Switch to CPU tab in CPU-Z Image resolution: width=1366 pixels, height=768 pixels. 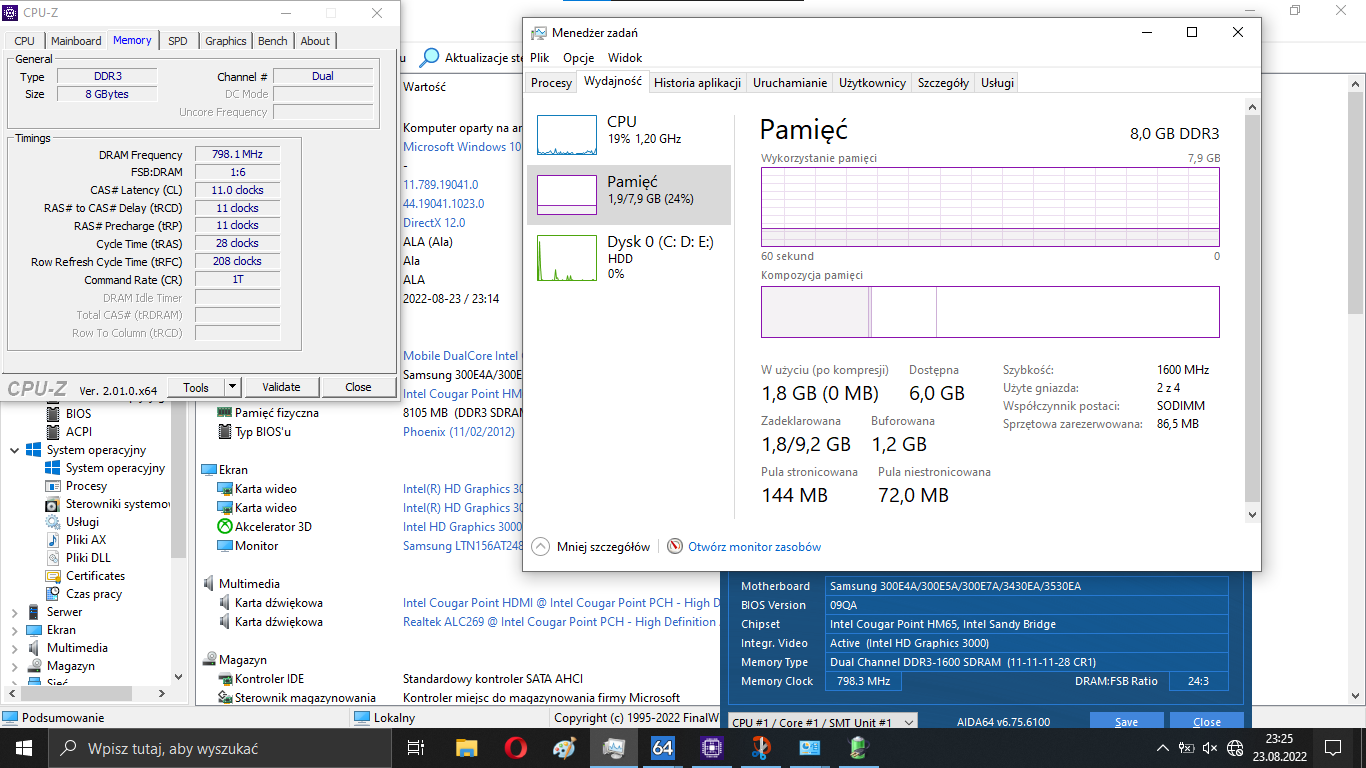coord(25,41)
